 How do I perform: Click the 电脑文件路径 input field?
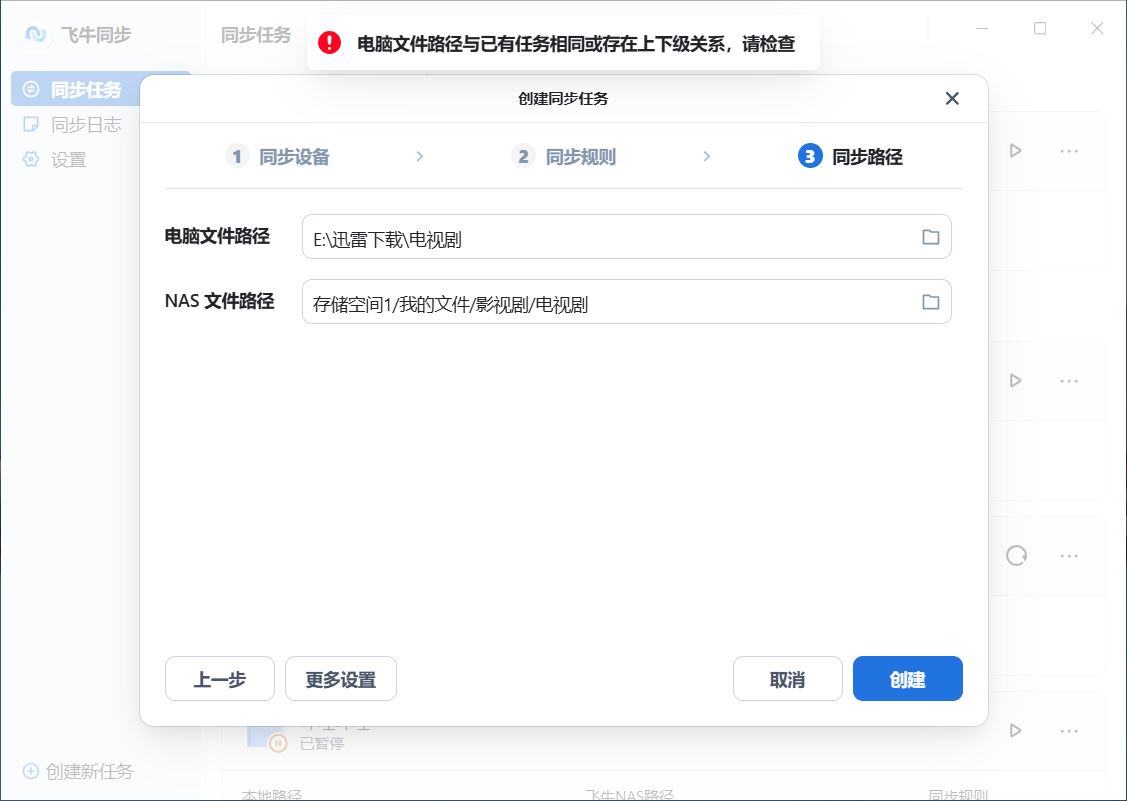(x=626, y=237)
